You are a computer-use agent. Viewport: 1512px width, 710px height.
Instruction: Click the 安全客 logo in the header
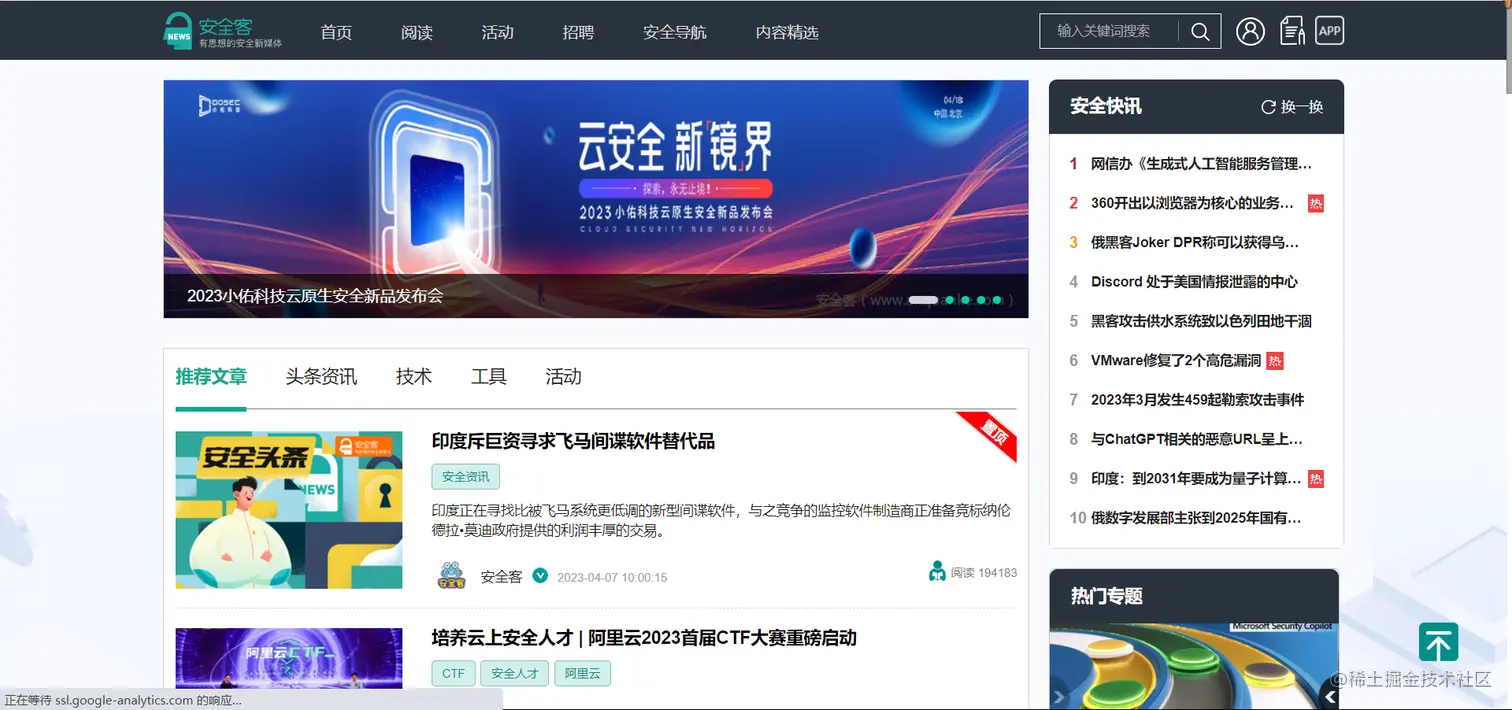click(x=223, y=30)
